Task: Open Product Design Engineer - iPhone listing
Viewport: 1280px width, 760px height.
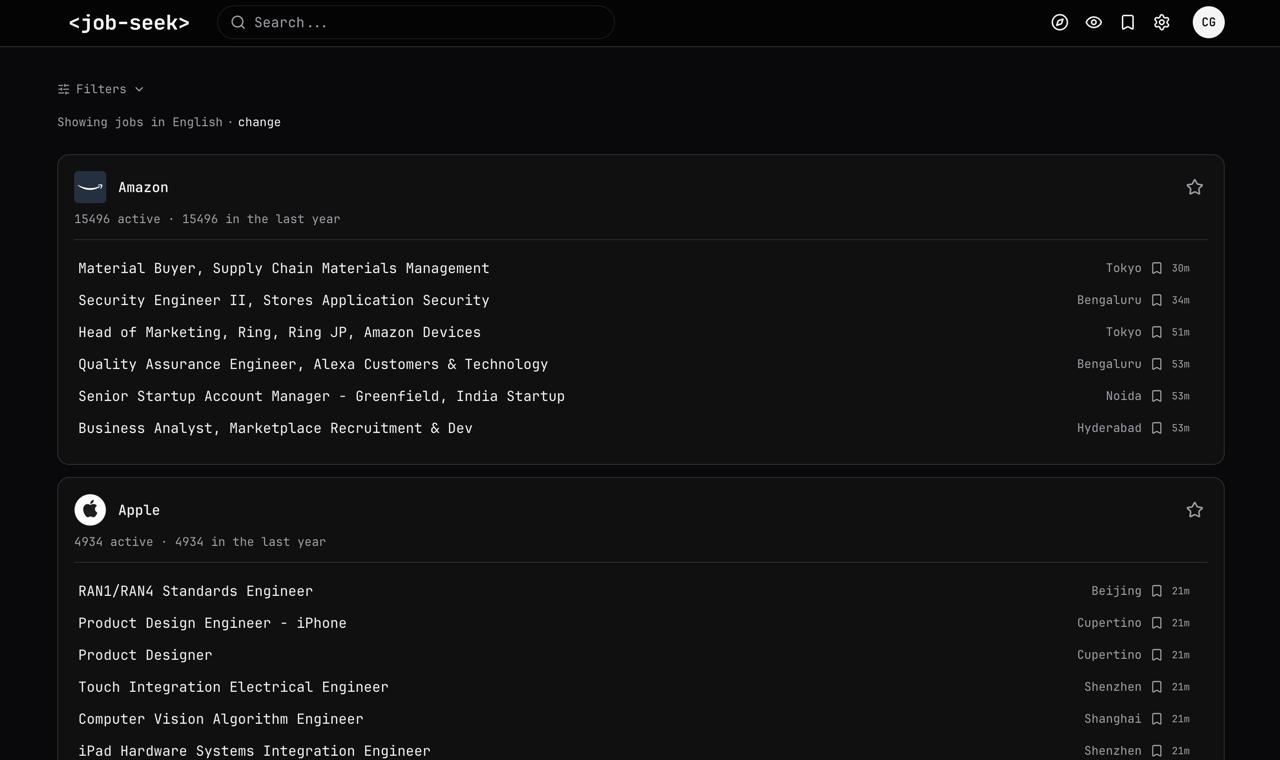Action: coord(213,623)
